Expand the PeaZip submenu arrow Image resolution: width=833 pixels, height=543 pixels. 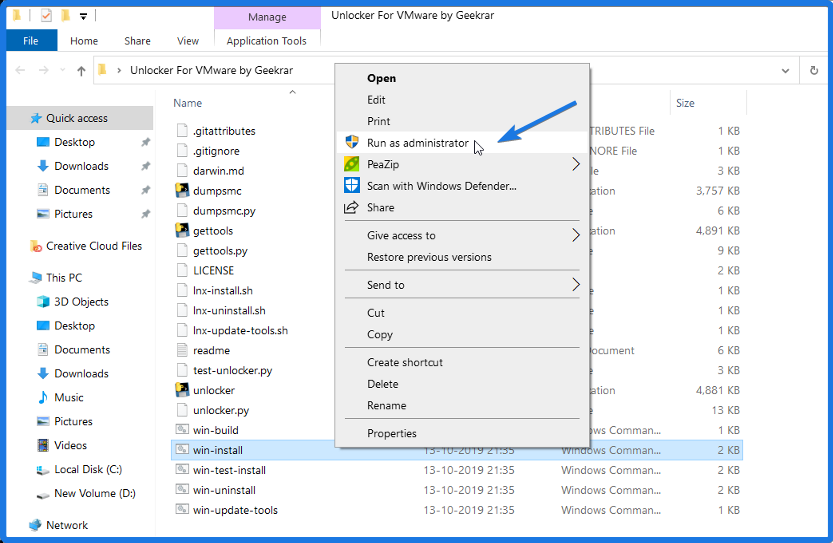click(575, 164)
